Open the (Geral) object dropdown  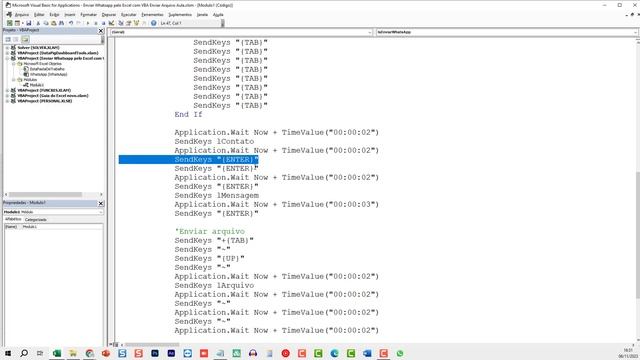point(369,32)
